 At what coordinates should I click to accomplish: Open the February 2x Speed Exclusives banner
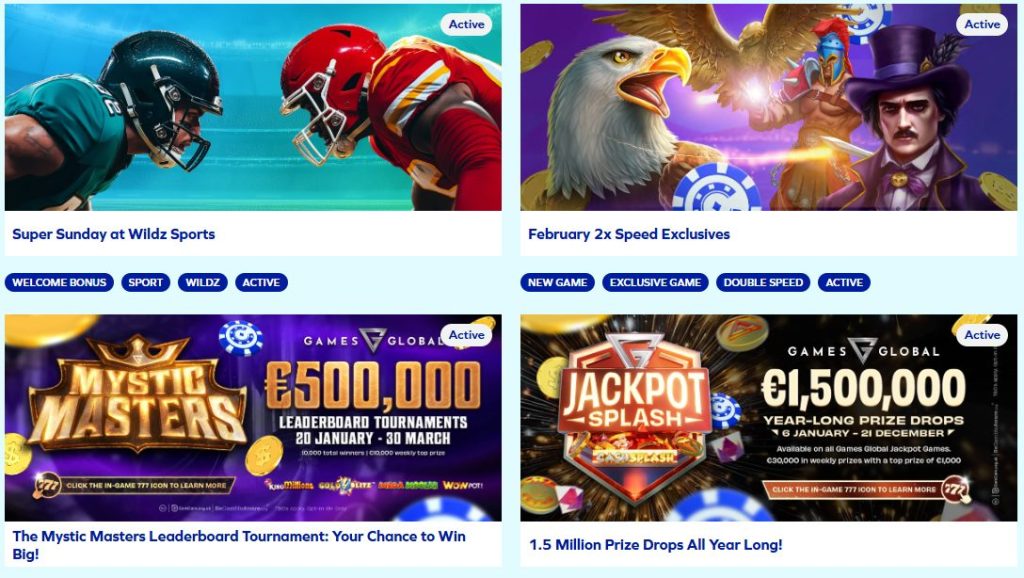click(769, 107)
